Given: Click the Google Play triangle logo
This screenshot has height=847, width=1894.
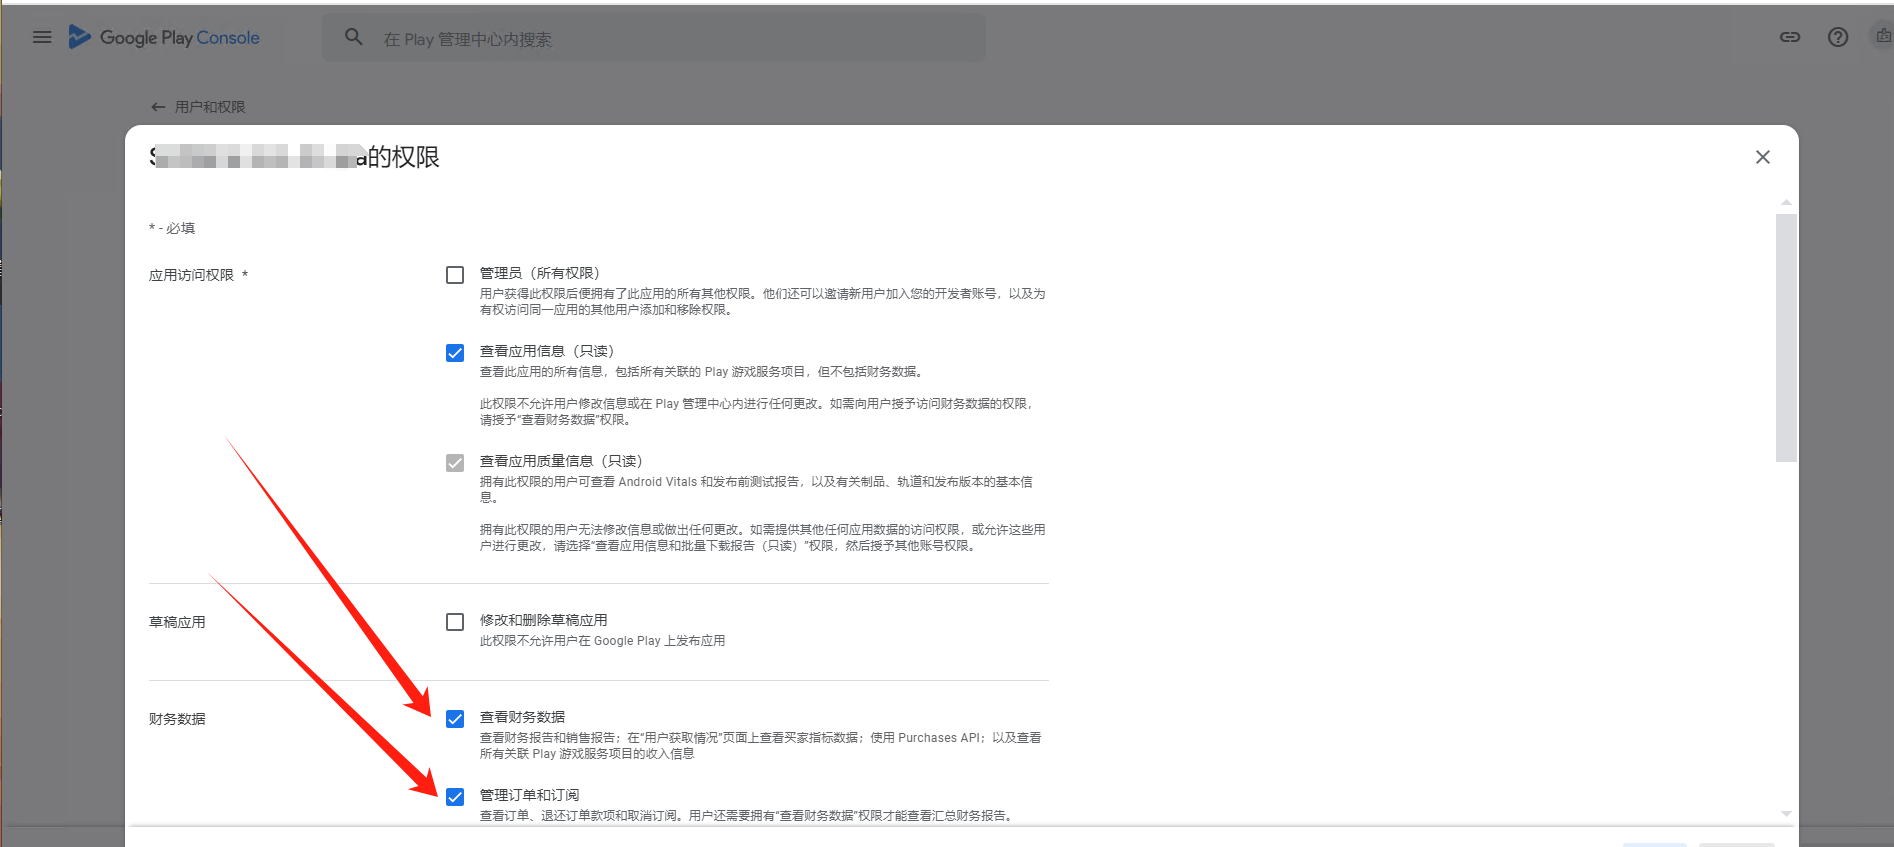Looking at the screenshot, I should point(79,37).
